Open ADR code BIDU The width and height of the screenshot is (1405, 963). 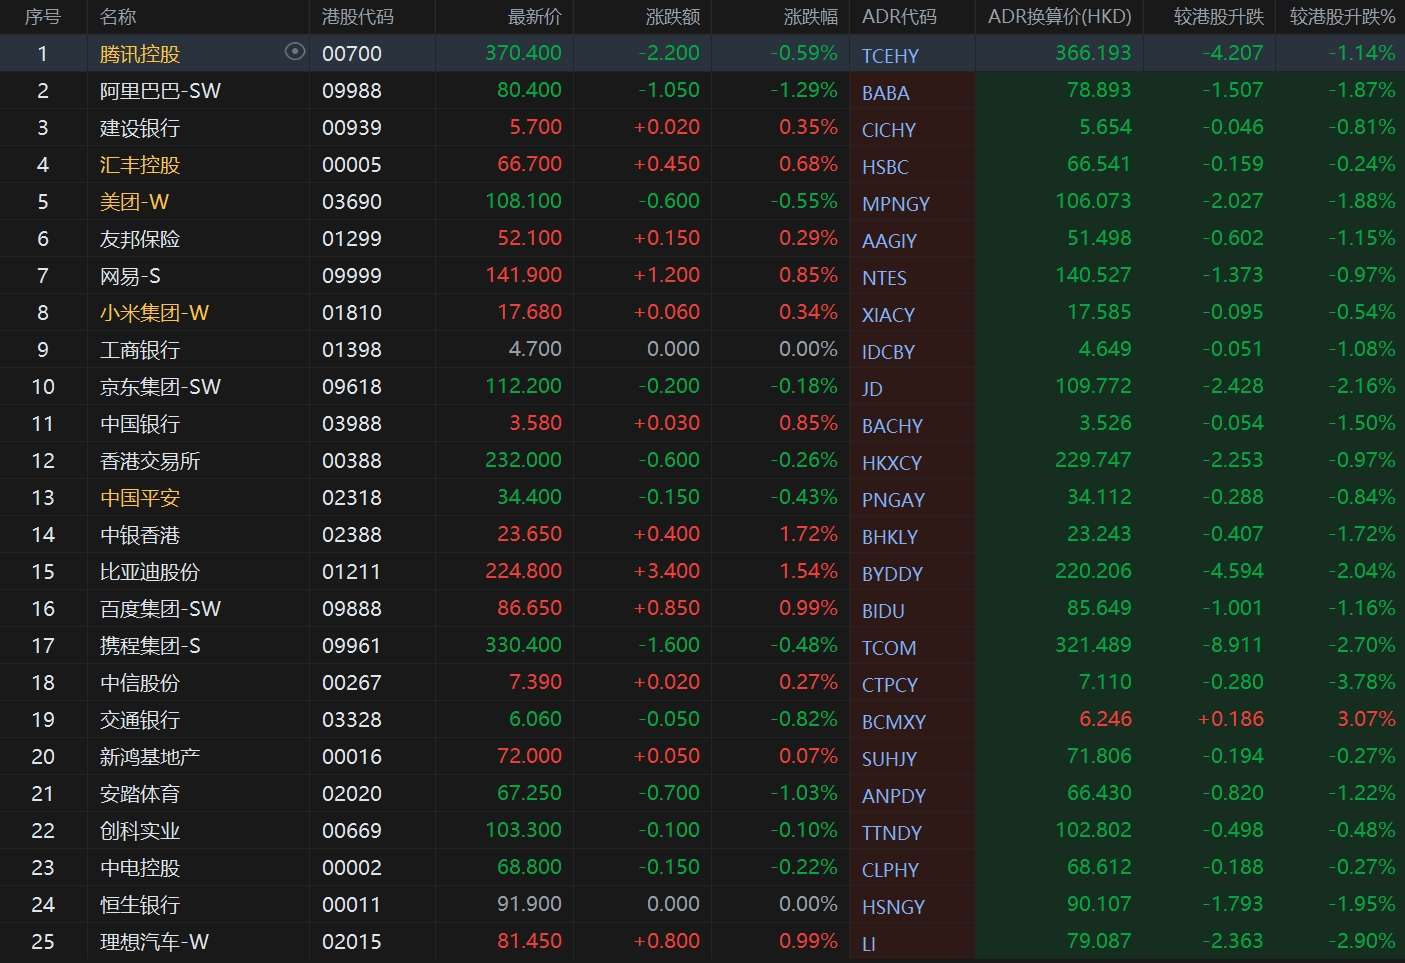click(883, 611)
